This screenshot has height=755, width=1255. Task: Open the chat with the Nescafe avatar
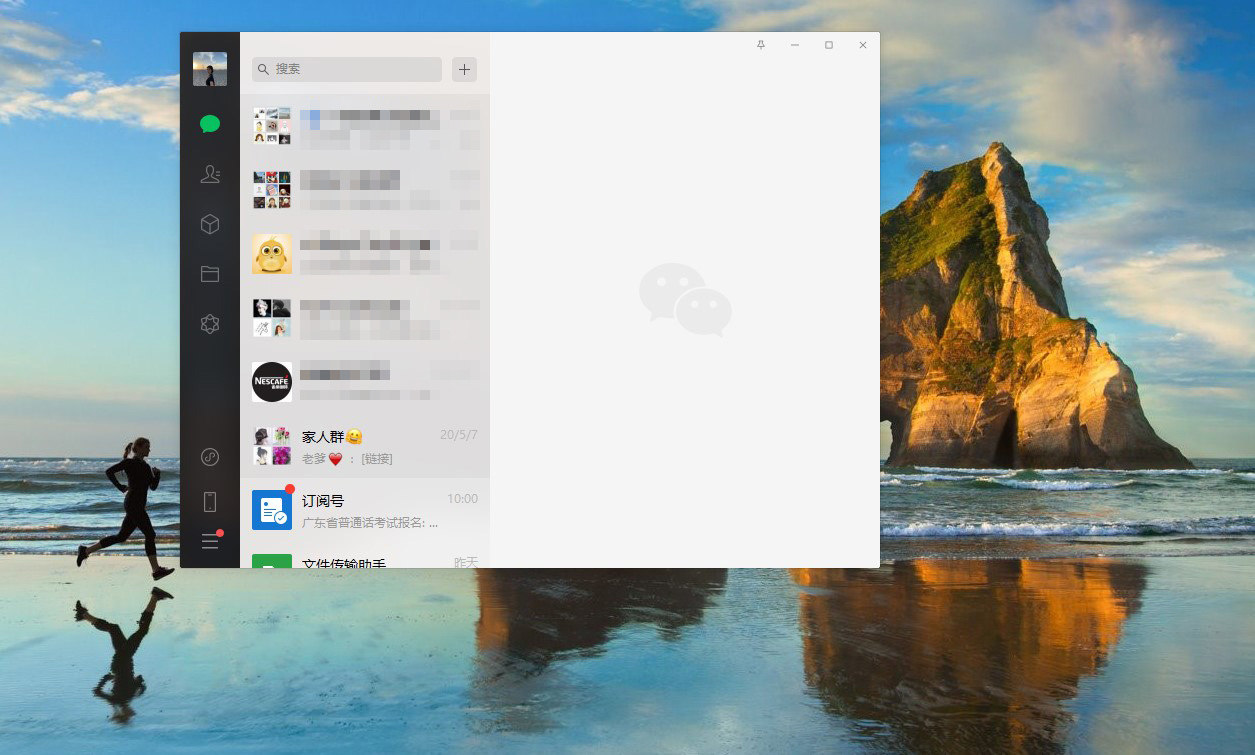pos(365,382)
